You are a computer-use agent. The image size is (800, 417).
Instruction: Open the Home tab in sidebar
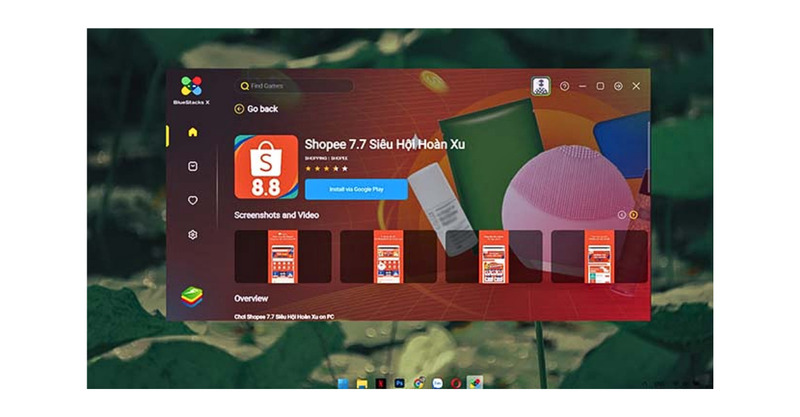192,132
